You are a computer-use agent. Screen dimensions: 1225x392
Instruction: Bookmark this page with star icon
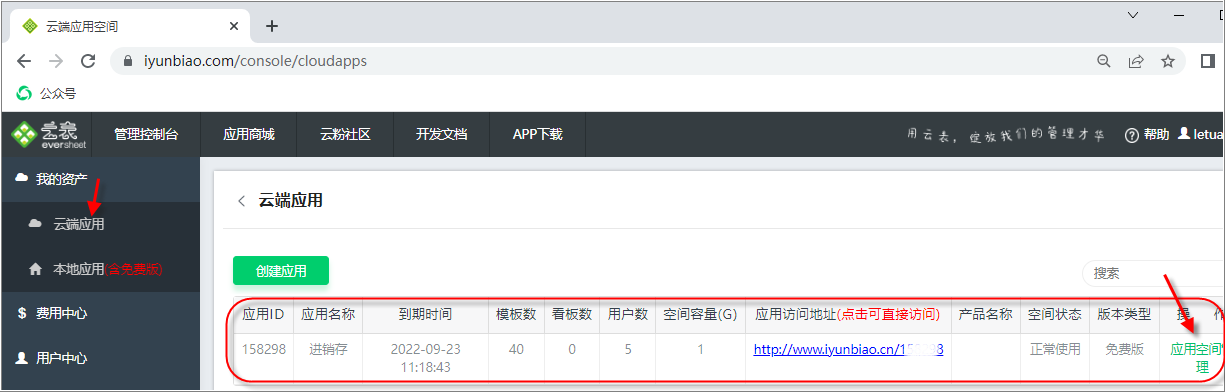pyautogui.click(x=1167, y=61)
